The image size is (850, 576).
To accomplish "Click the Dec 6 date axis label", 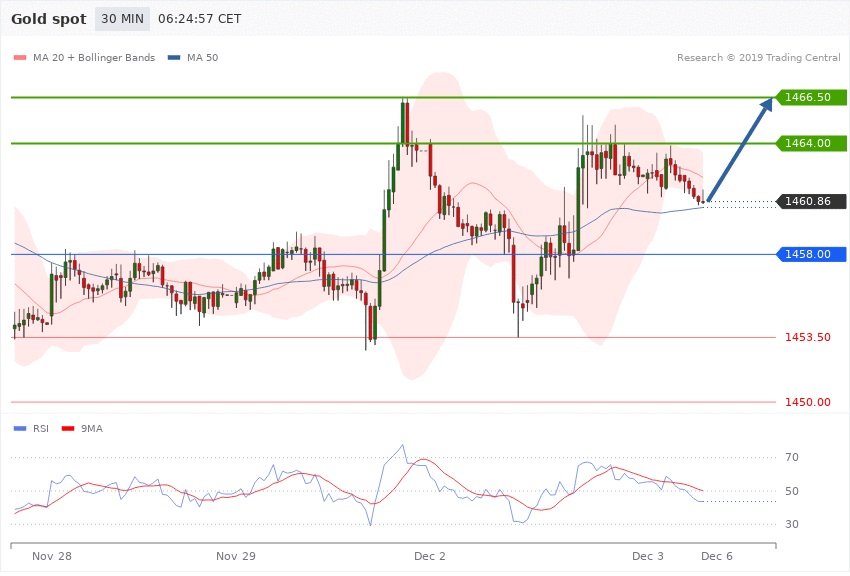I will (x=716, y=555).
